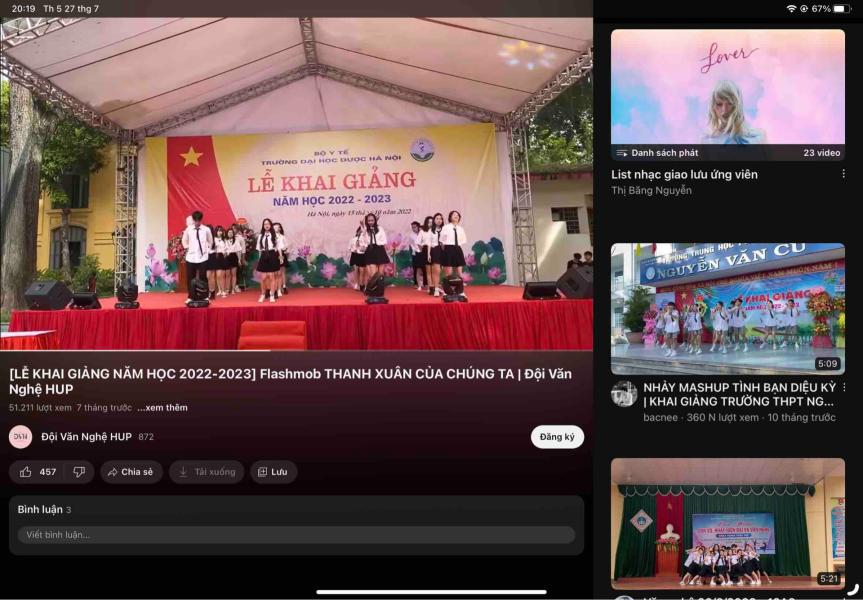Open Đội Văn Nghệ HUP channel avatar
The image size is (863, 600).
(20, 437)
